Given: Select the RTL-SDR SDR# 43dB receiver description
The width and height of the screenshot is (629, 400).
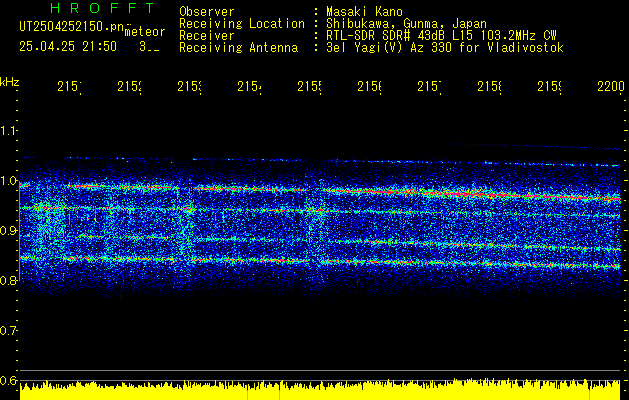Looking at the screenshot, I should pyautogui.click(x=441, y=36).
